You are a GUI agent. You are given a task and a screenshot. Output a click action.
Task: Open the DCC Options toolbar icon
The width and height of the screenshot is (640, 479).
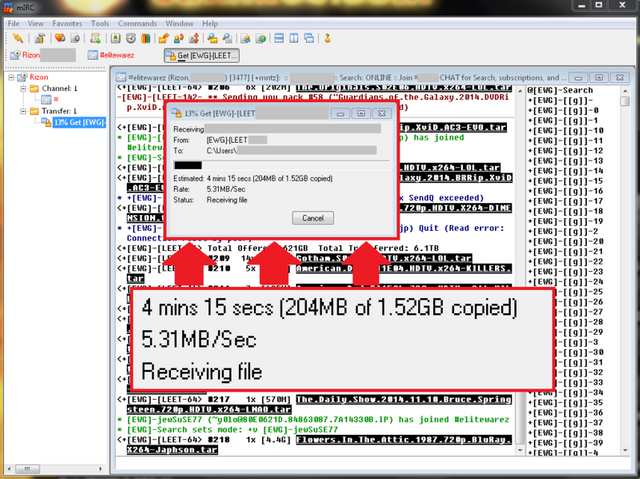pos(194,38)
